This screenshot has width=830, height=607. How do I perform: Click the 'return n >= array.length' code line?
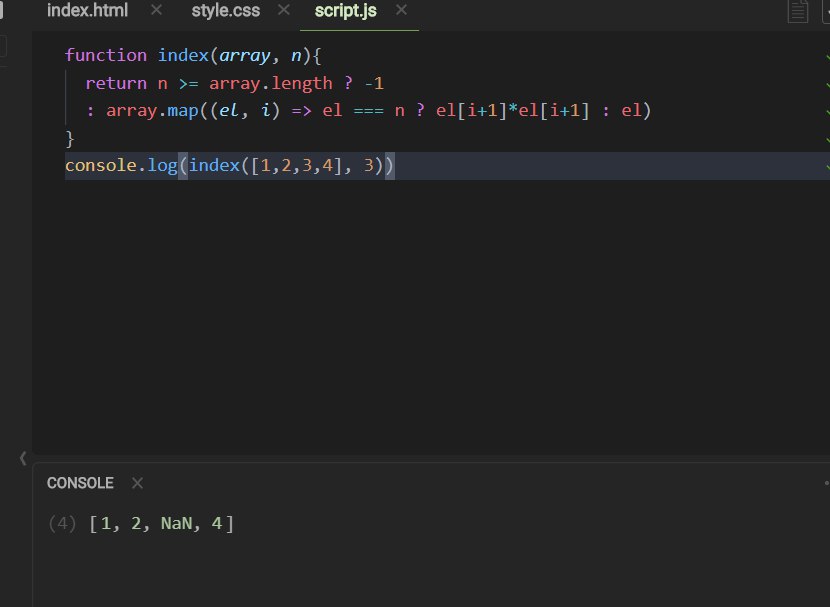[234, 83]
